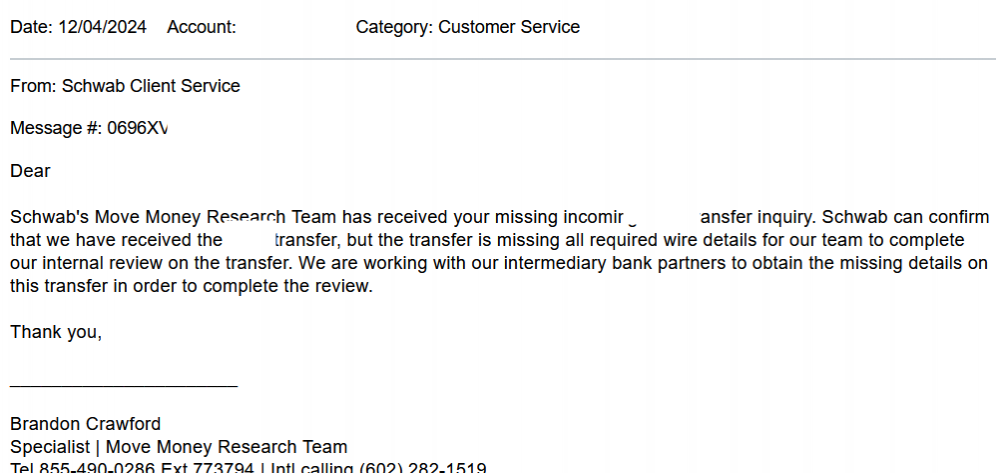This screenshot has height=473, width=1000.
Task: Click the Message # 0696XV line
Action: tap(89, 129)
